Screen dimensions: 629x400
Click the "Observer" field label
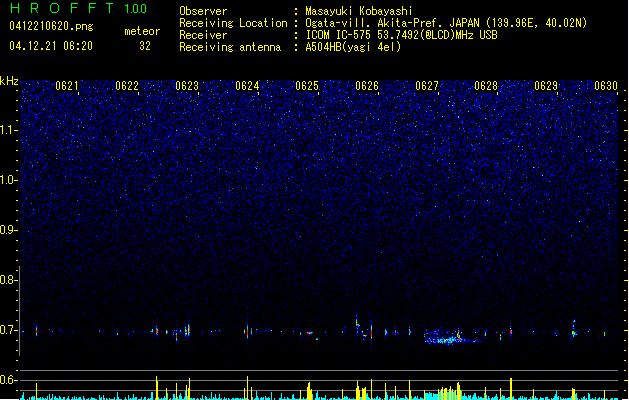(203, 11)
